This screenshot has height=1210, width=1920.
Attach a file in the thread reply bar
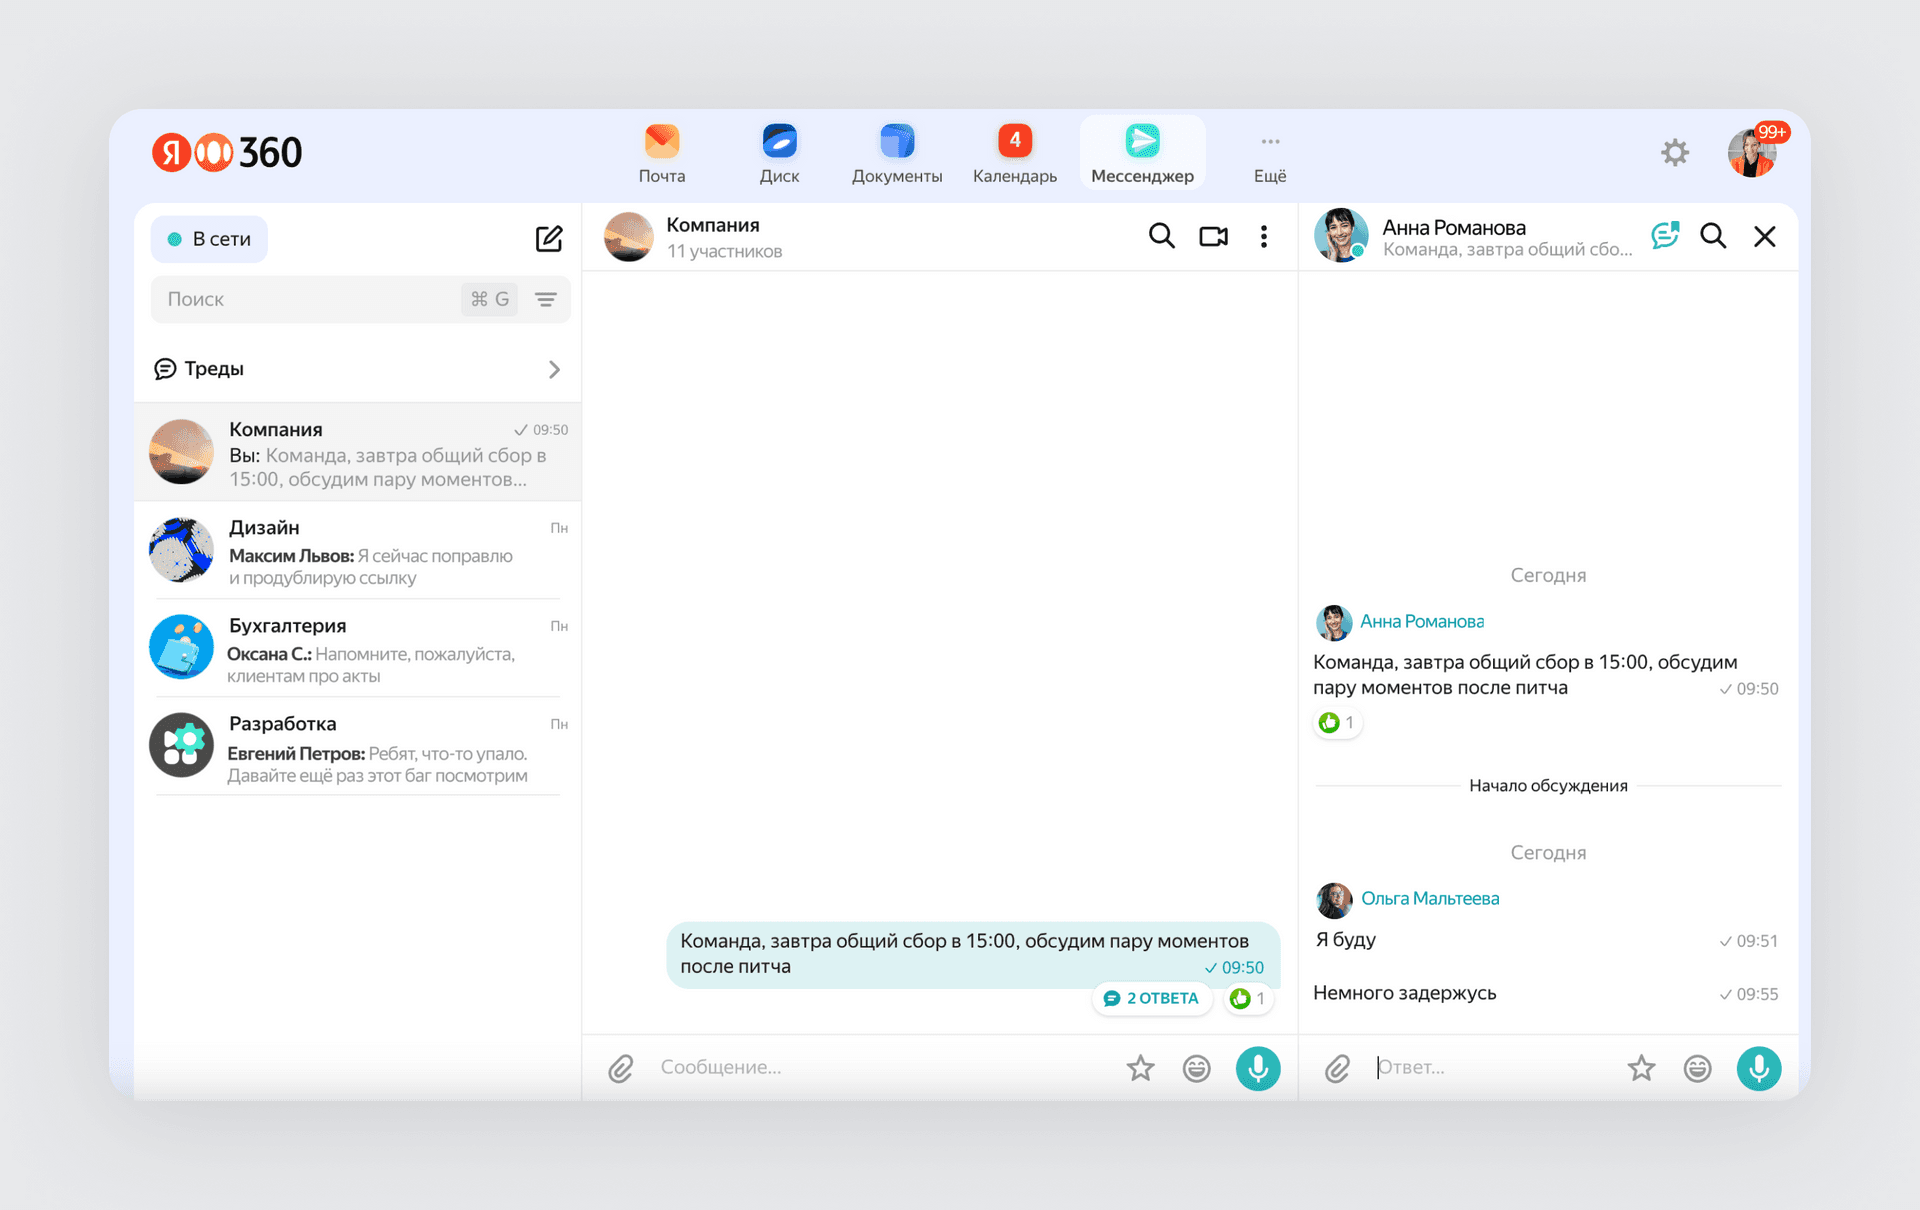[1338, 1068]
